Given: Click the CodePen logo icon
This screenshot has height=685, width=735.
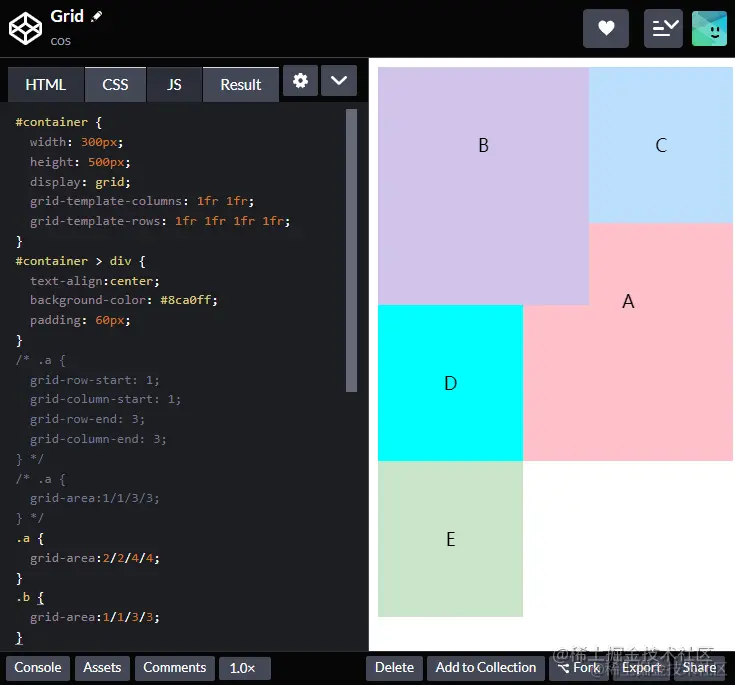Looking at the screenshot, I should (25, 28).
